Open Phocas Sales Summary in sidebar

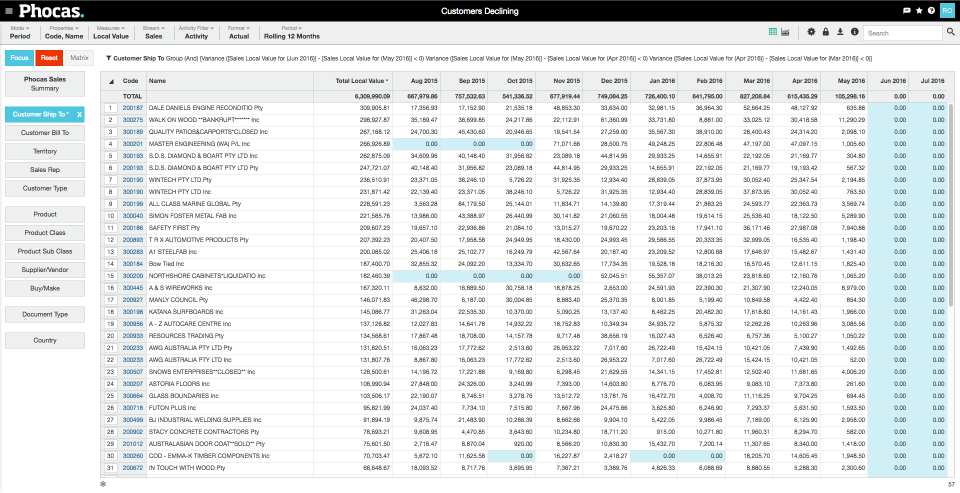[x=45, y=84]
